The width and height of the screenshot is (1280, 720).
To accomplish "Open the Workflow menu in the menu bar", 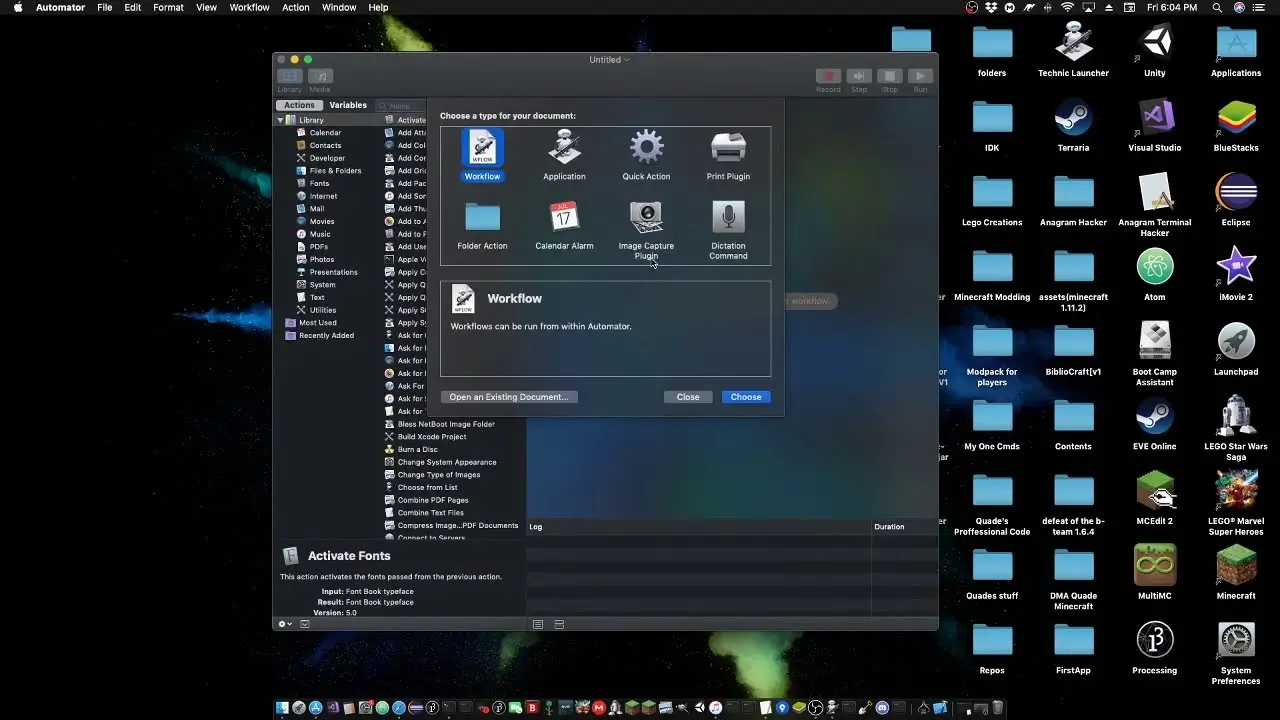I will tap(248, 7).
